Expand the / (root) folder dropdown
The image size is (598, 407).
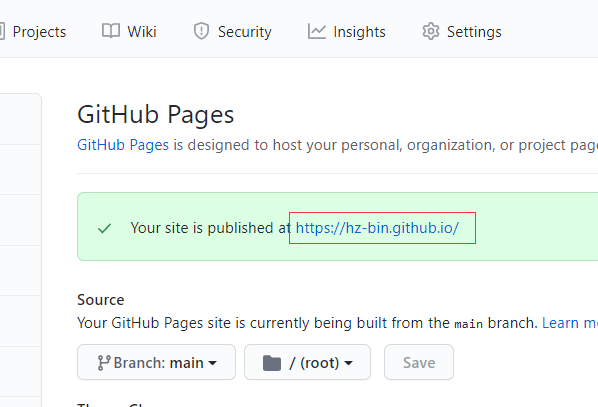[x=307, y=362]
